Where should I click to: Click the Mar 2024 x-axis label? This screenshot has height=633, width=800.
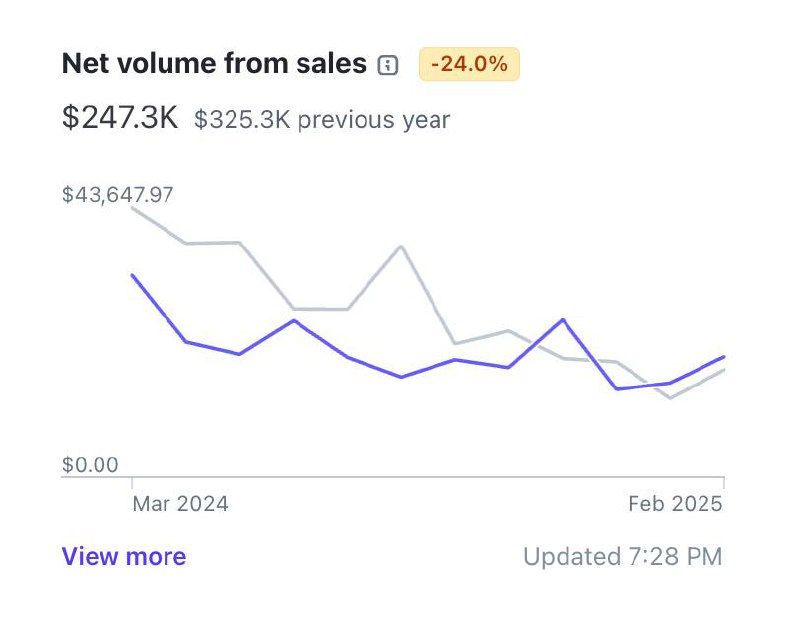(x=180, y=504)
